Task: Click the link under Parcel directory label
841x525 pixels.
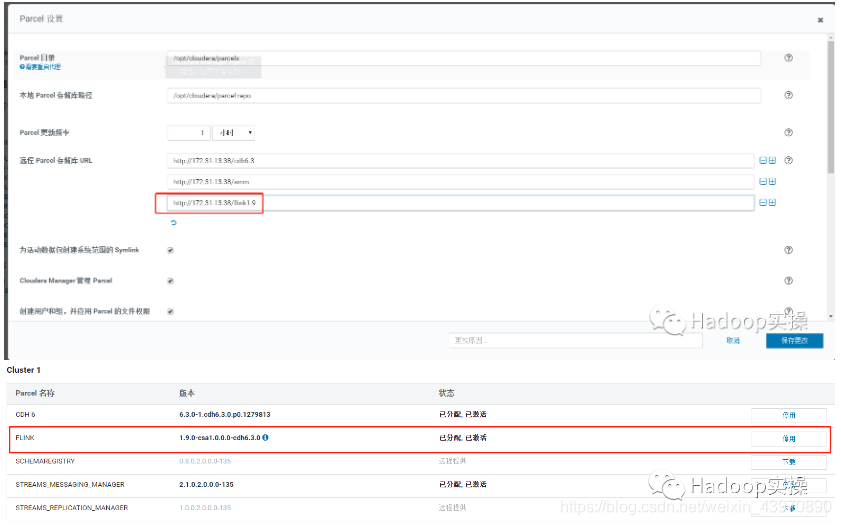Action: click(40, 67)
